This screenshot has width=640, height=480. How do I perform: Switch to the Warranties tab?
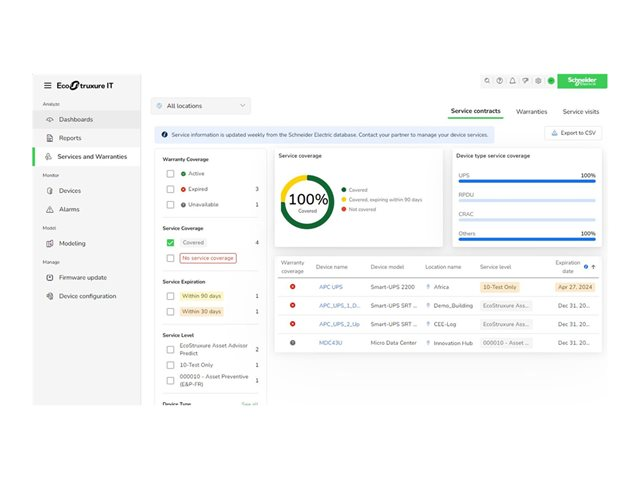pos(531,111)
